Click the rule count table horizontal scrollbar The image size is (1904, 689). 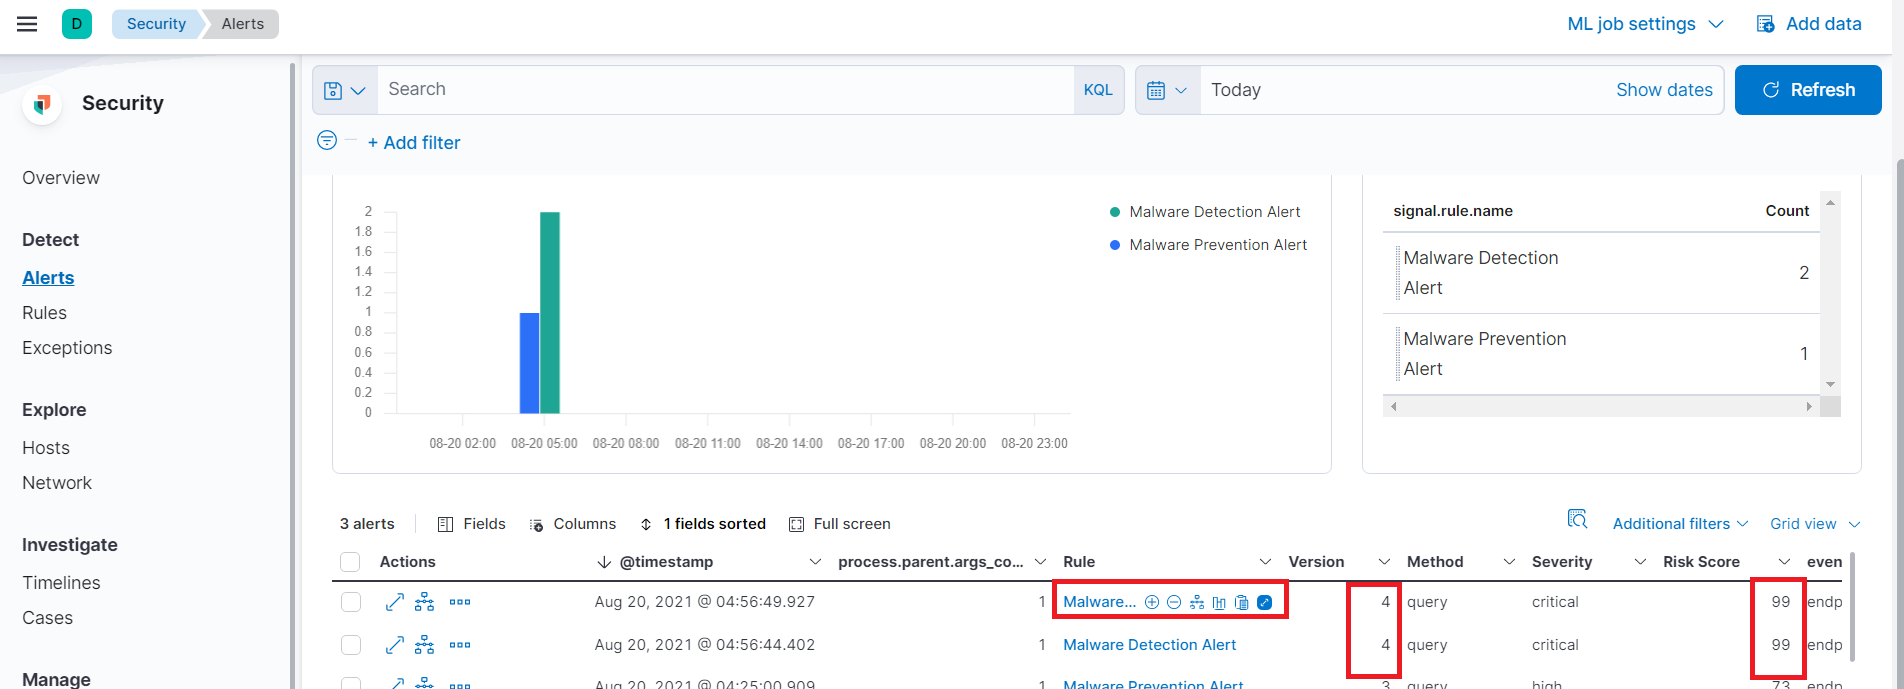pyautogui.click(x=1601, y=407)
